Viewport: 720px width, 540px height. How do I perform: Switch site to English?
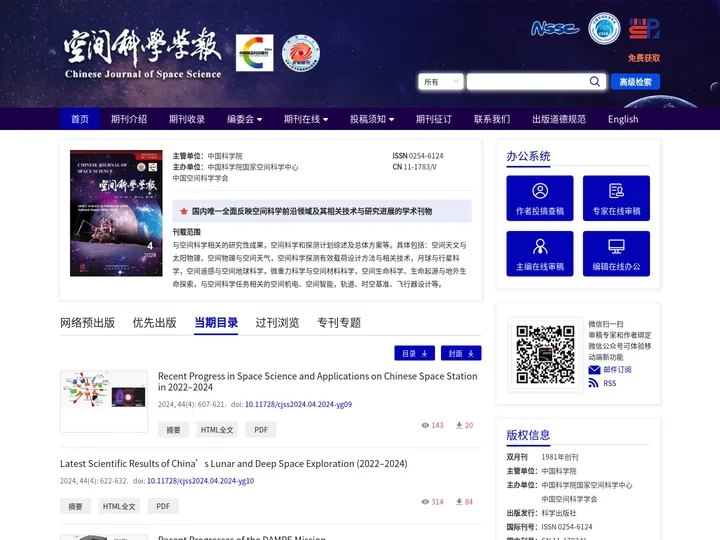[x=623, y=119]
